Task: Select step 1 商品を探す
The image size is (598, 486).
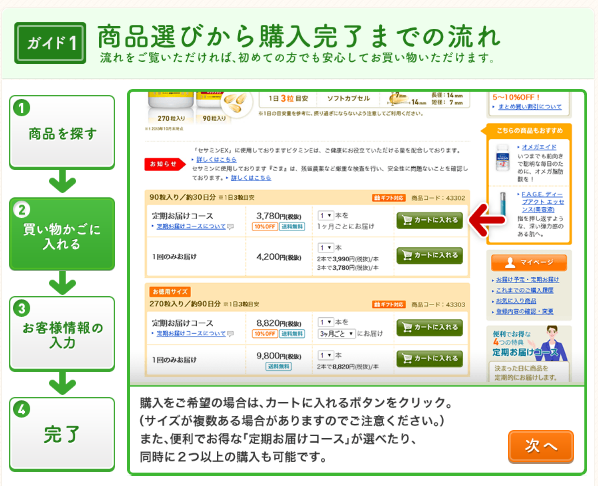Action: point(62,132)
